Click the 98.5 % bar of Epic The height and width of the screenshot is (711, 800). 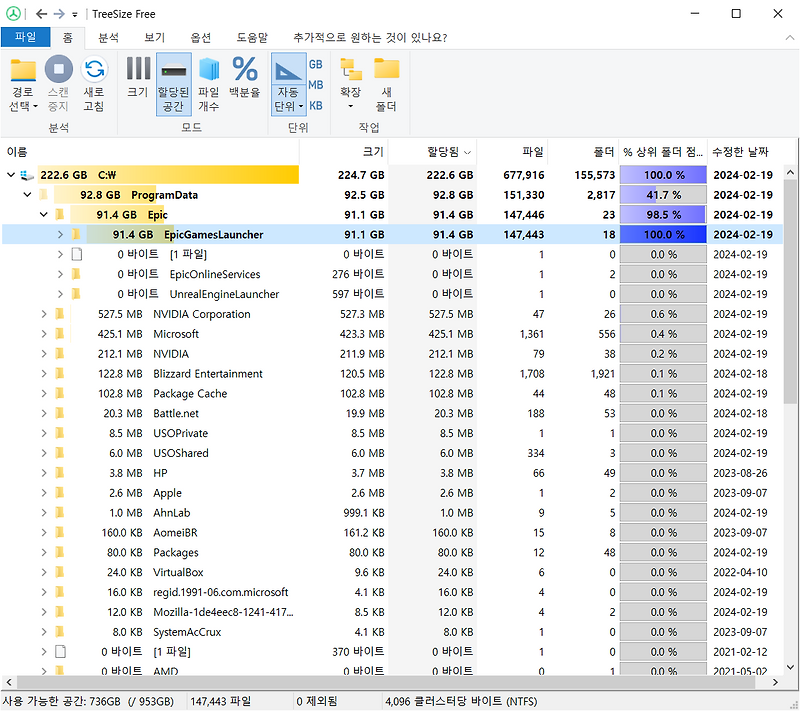click(x=663, y=215)
